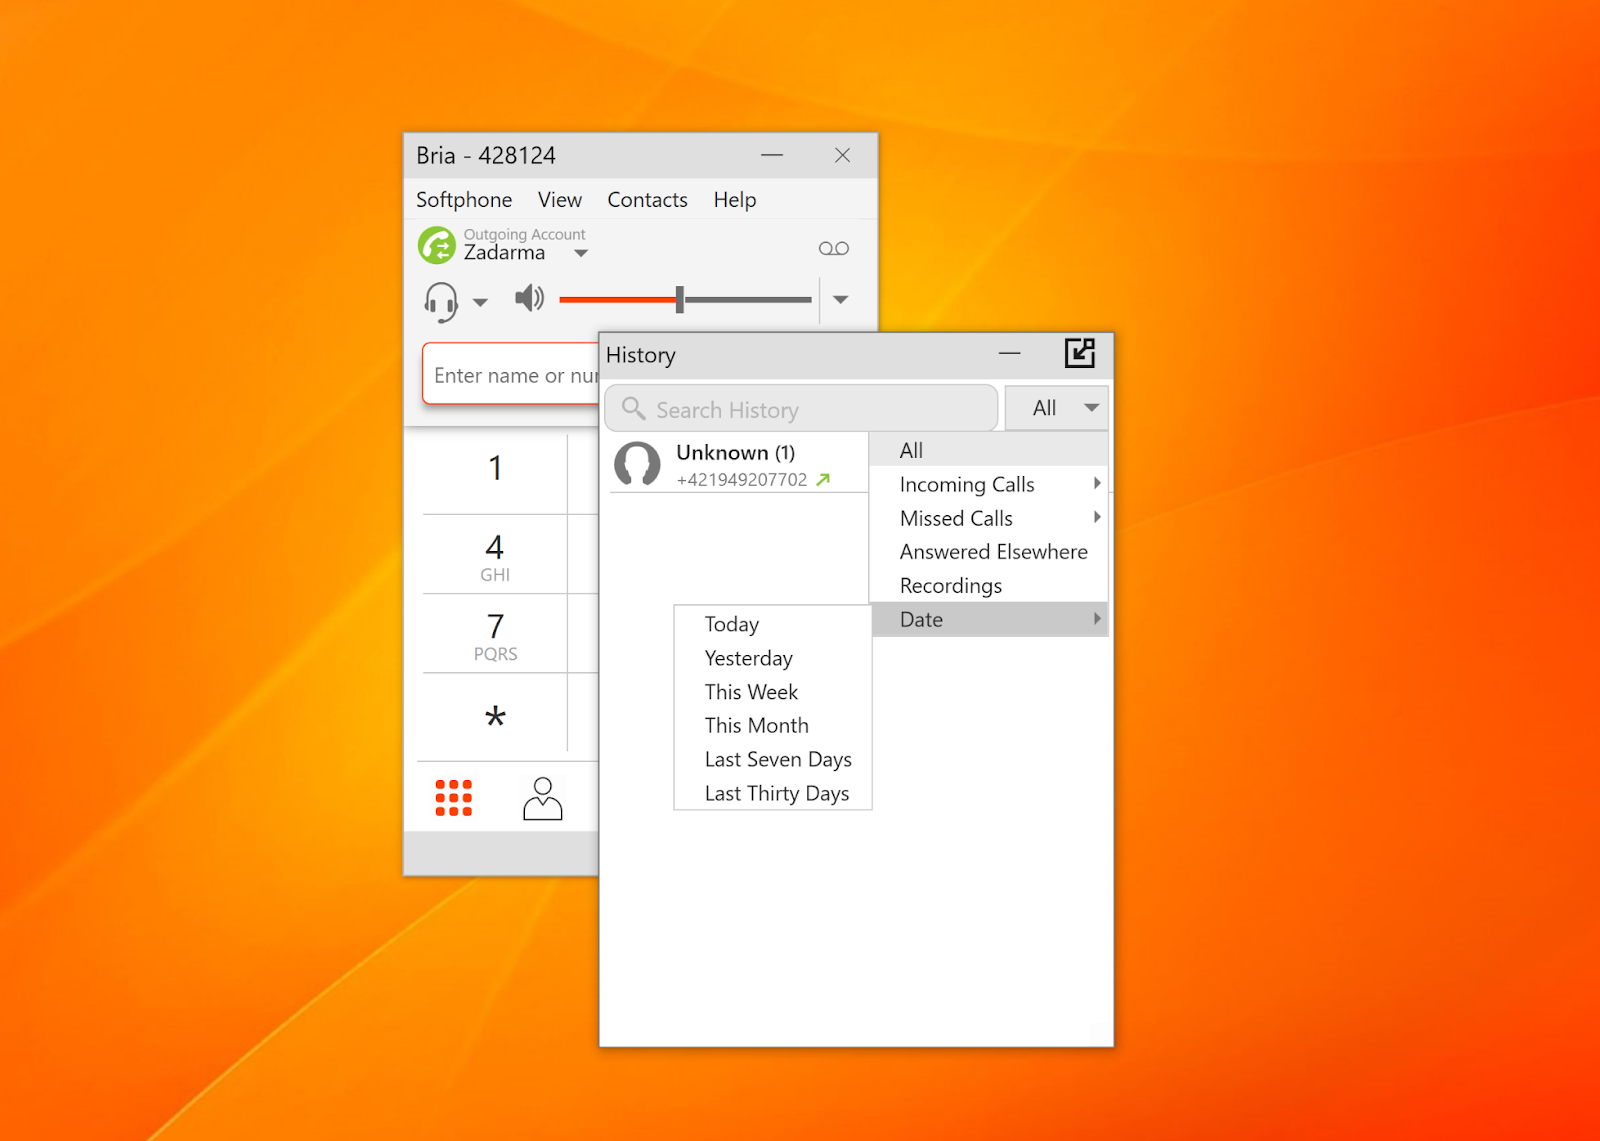Expand the Zadarma outgoing account dropdown
Image resolution: width=1600 pixels, height=1141 pixels.
[581, 254]
